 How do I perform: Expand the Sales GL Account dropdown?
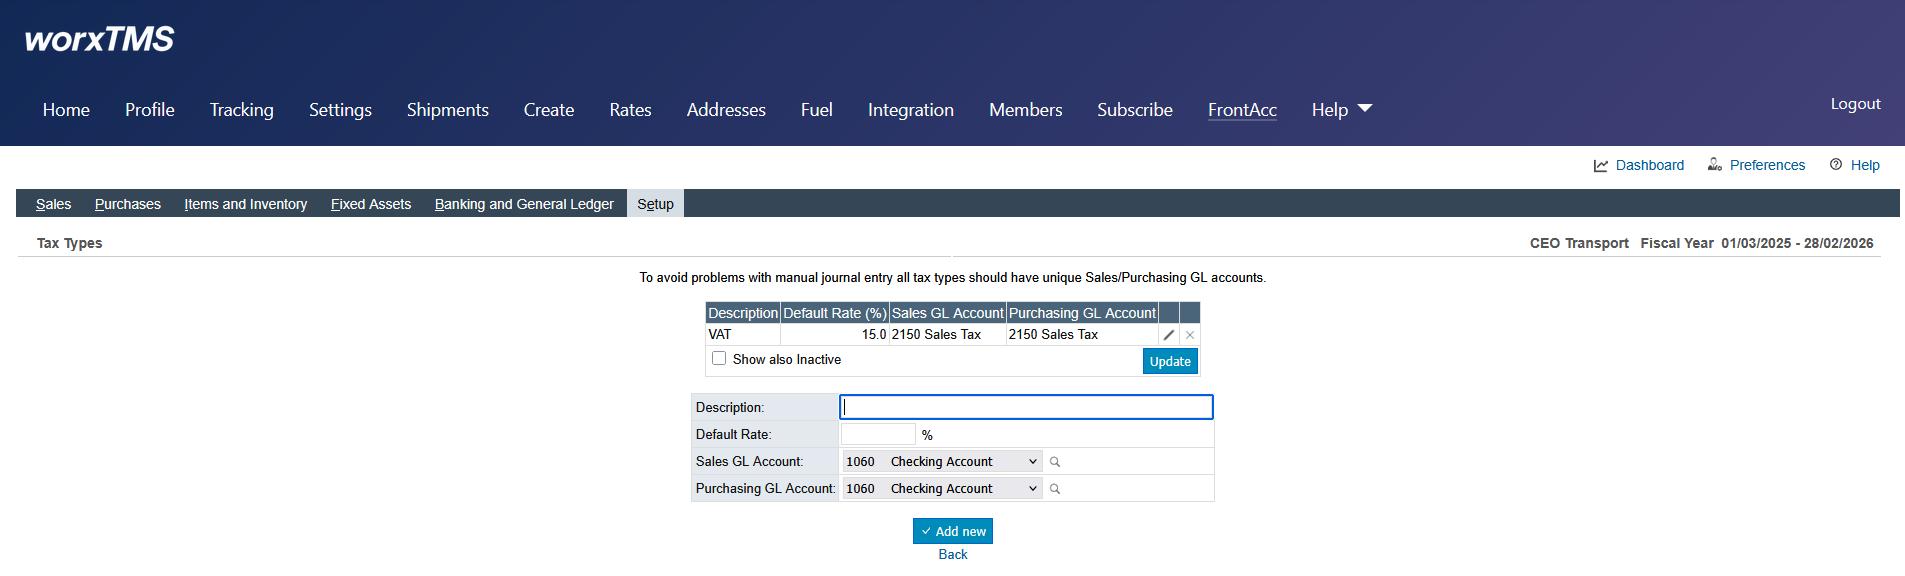tap(941, 462)
